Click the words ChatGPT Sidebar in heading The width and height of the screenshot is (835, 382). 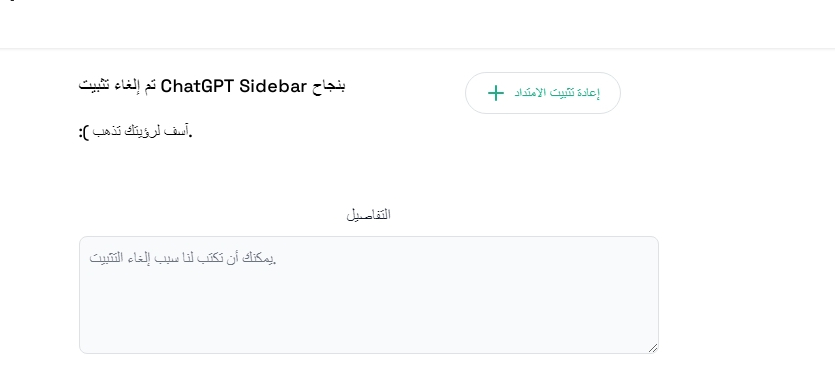pyautogui.click(x=234, y=86)
